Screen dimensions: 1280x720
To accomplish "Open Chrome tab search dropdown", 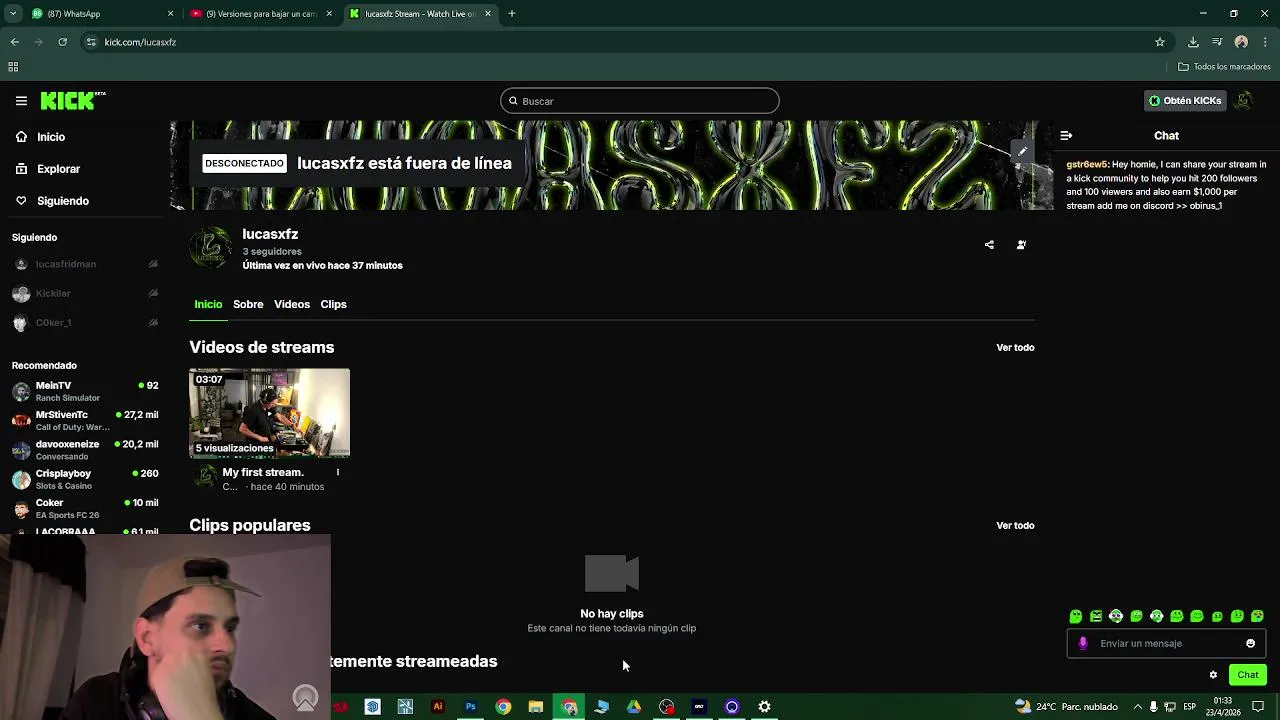I will (x=13, y=14).
